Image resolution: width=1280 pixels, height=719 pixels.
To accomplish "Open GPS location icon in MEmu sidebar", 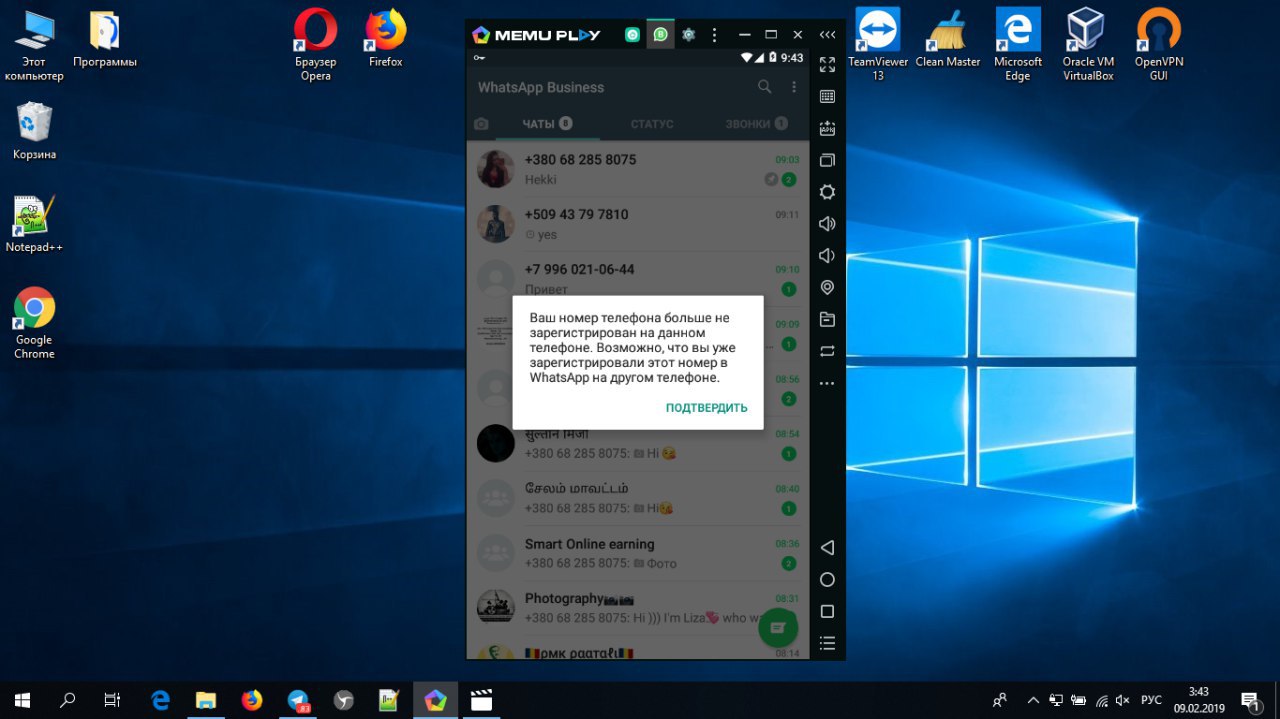I will point(827,288).
